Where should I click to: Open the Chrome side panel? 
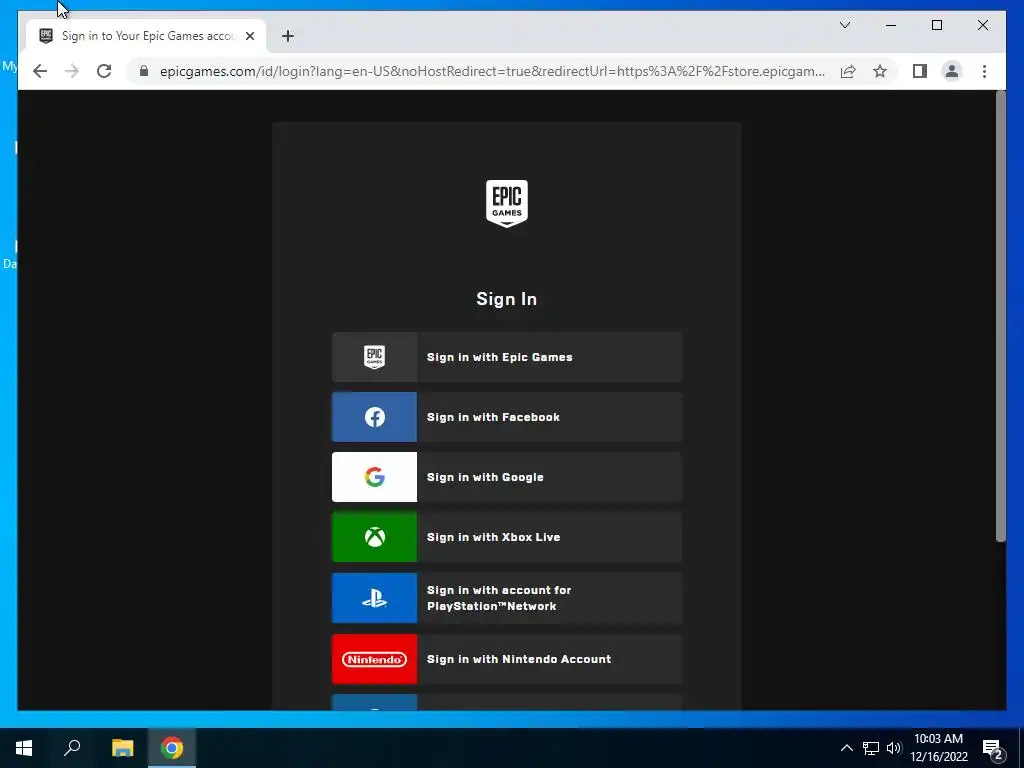coord(920,71)
